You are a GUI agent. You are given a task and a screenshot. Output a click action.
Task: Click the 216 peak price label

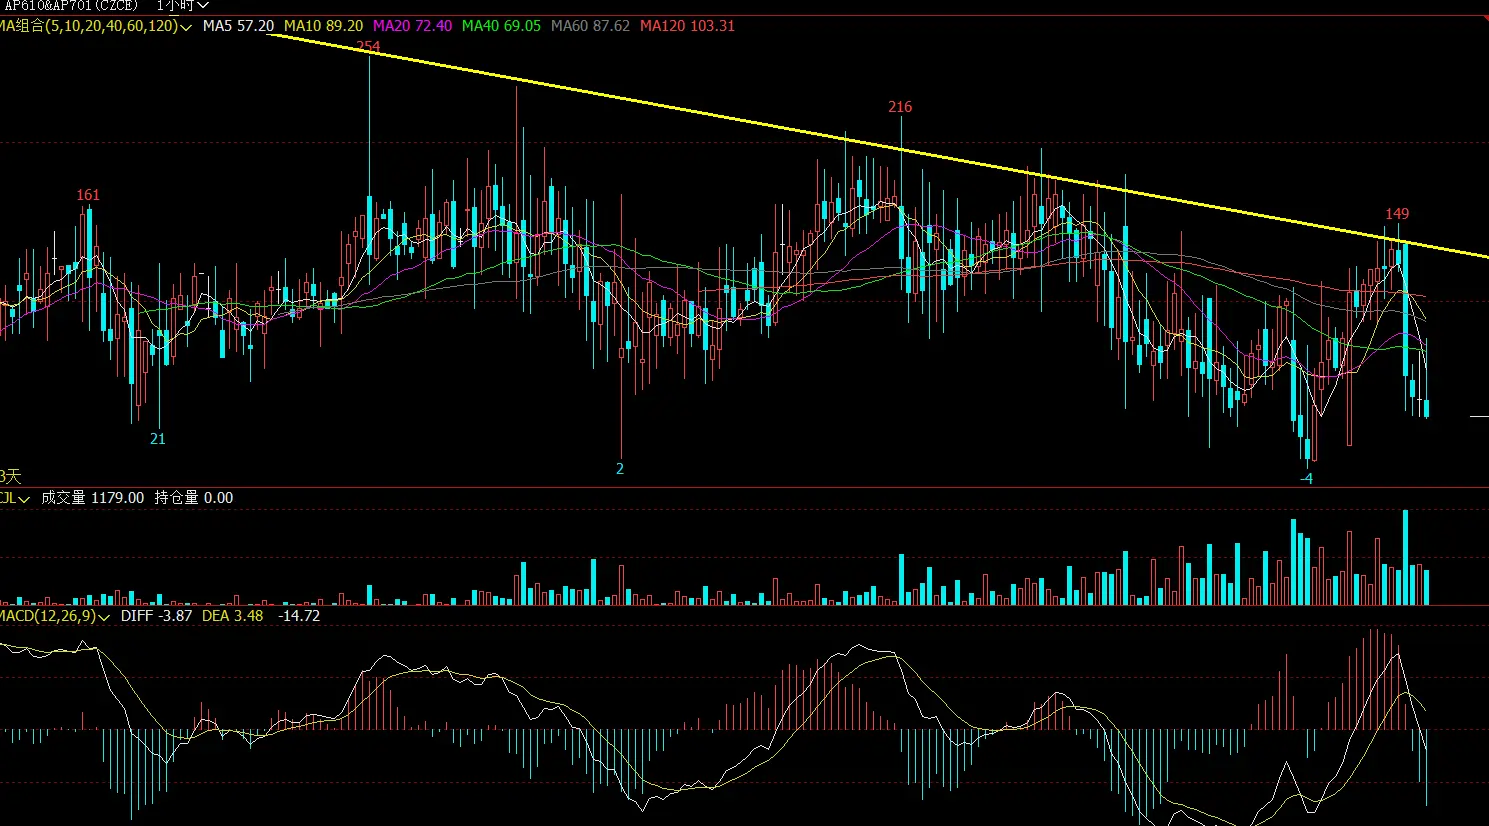coord(900,107)
